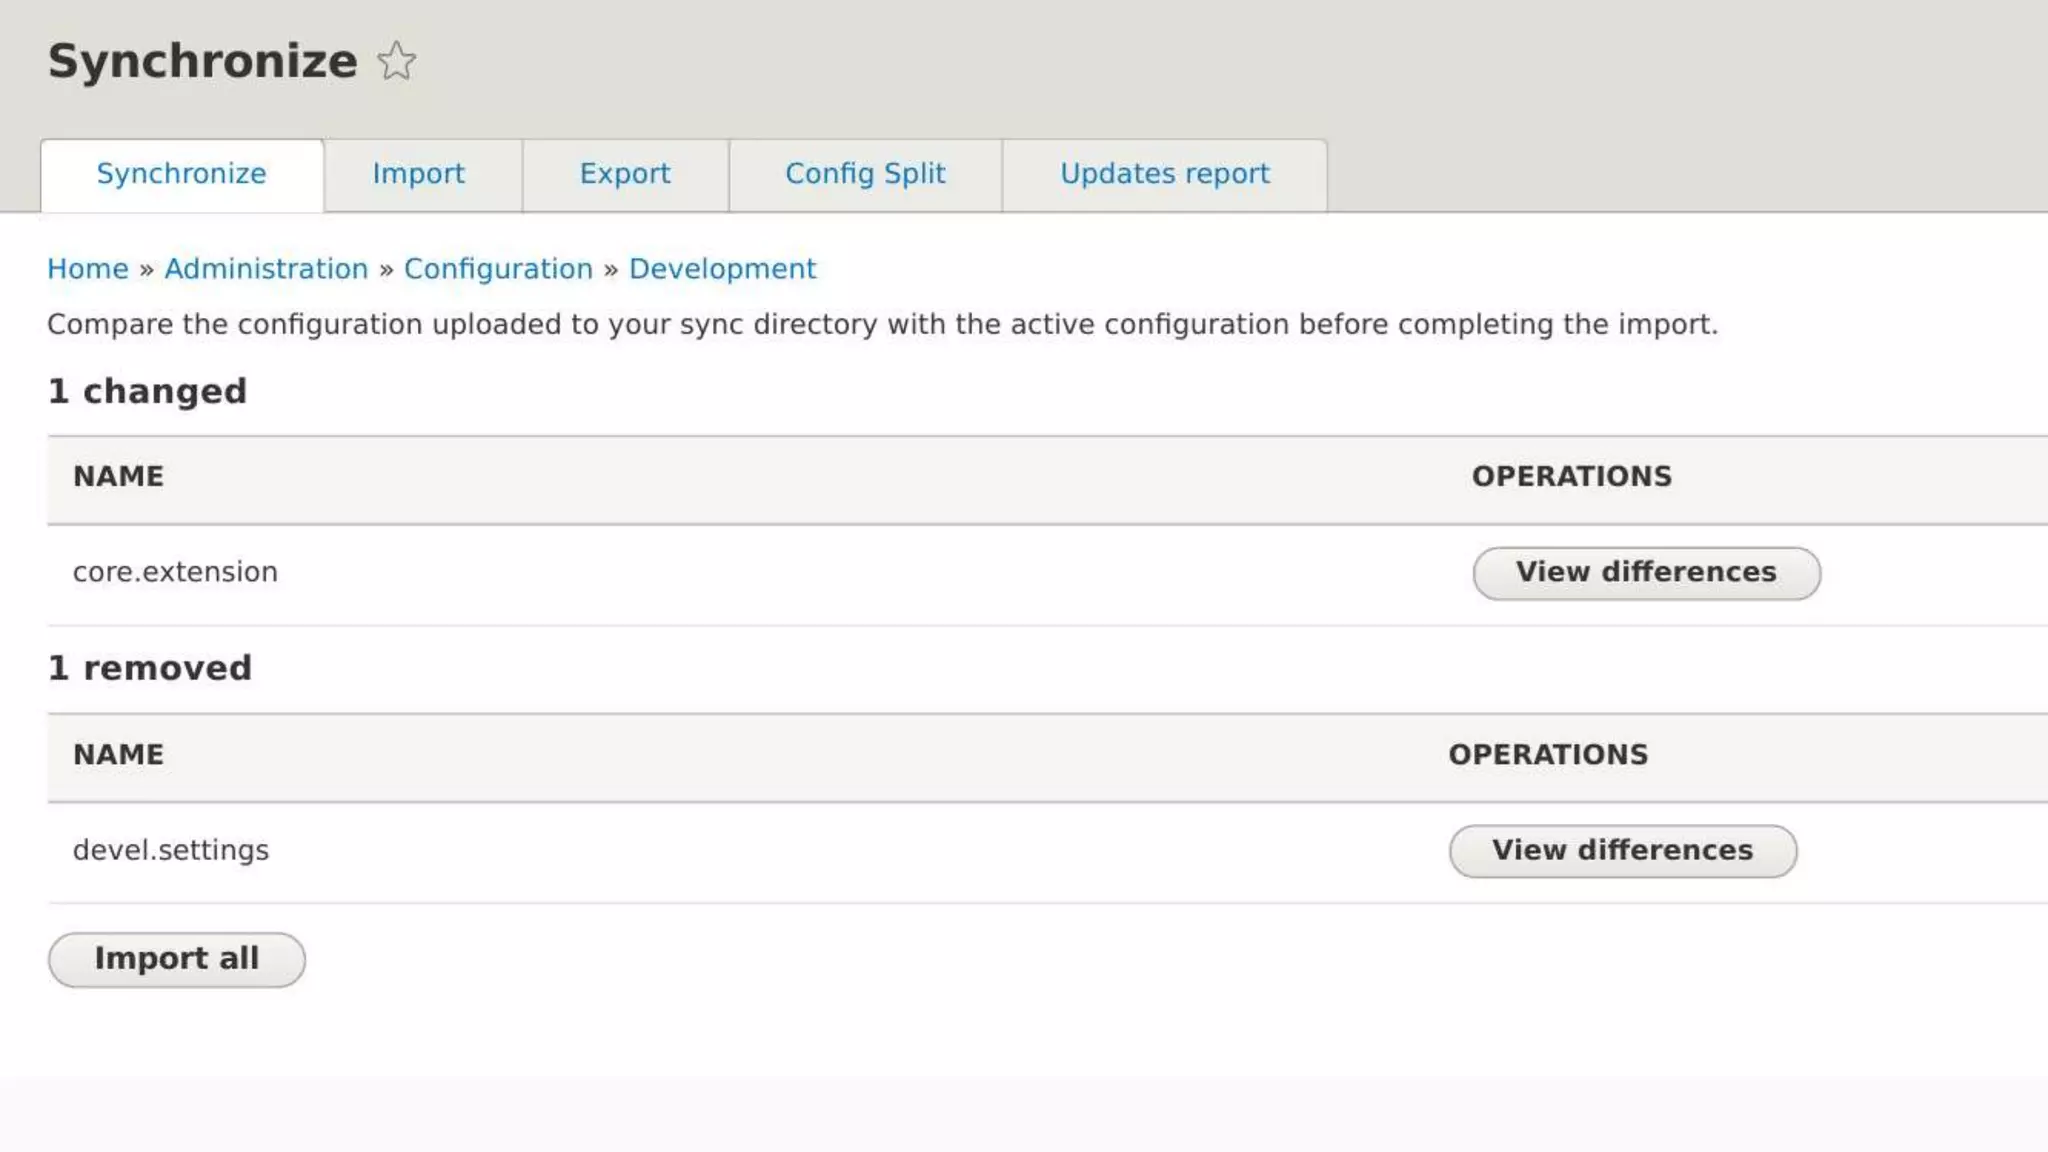The width and height of the screenshot is (2048, 1152).
Task: View differences for devel.settings
Action: click(1622, 851)
